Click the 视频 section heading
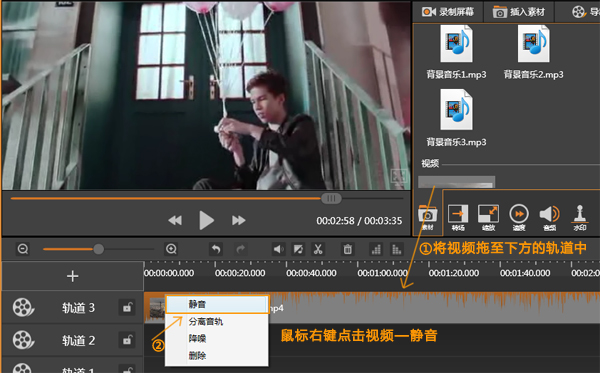 click(x=430, y=164)
